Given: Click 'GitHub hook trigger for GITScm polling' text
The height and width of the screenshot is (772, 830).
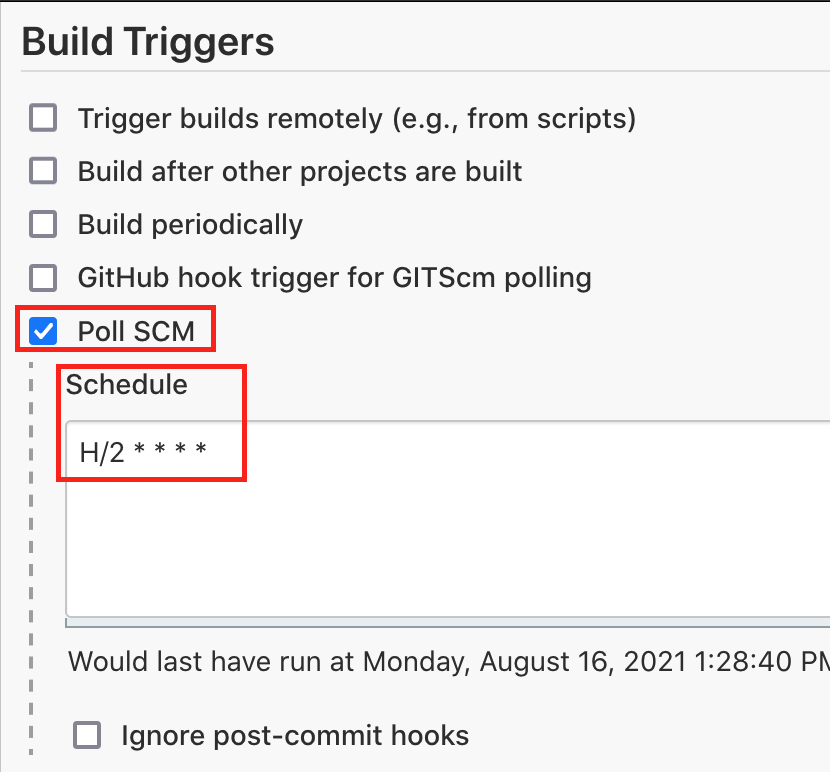Looking at the screenshot, I should [335, 278].
